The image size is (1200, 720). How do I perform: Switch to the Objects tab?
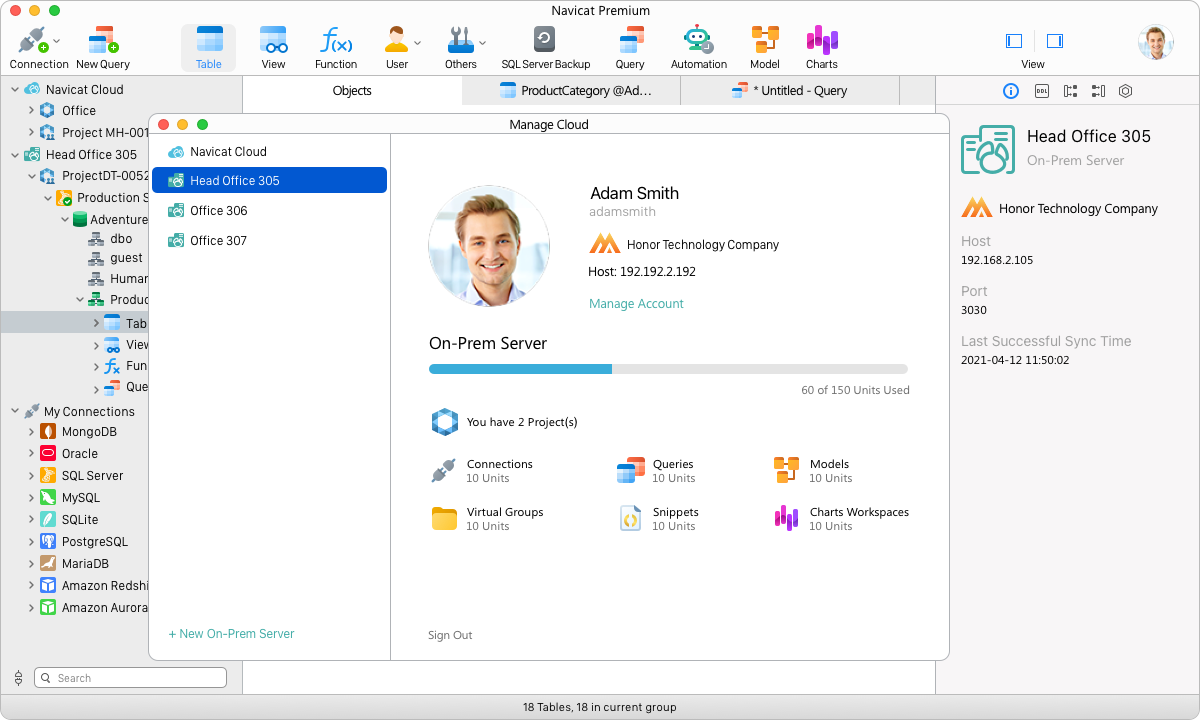coord(352,90)
